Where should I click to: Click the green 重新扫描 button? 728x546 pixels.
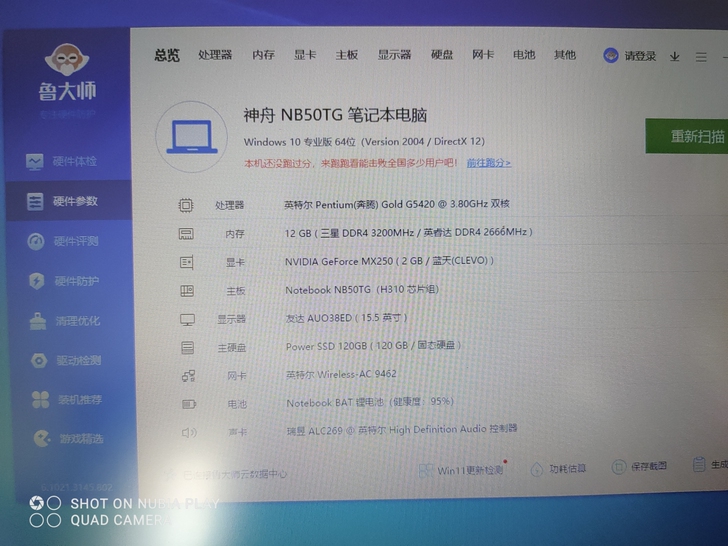pos(687,136)
